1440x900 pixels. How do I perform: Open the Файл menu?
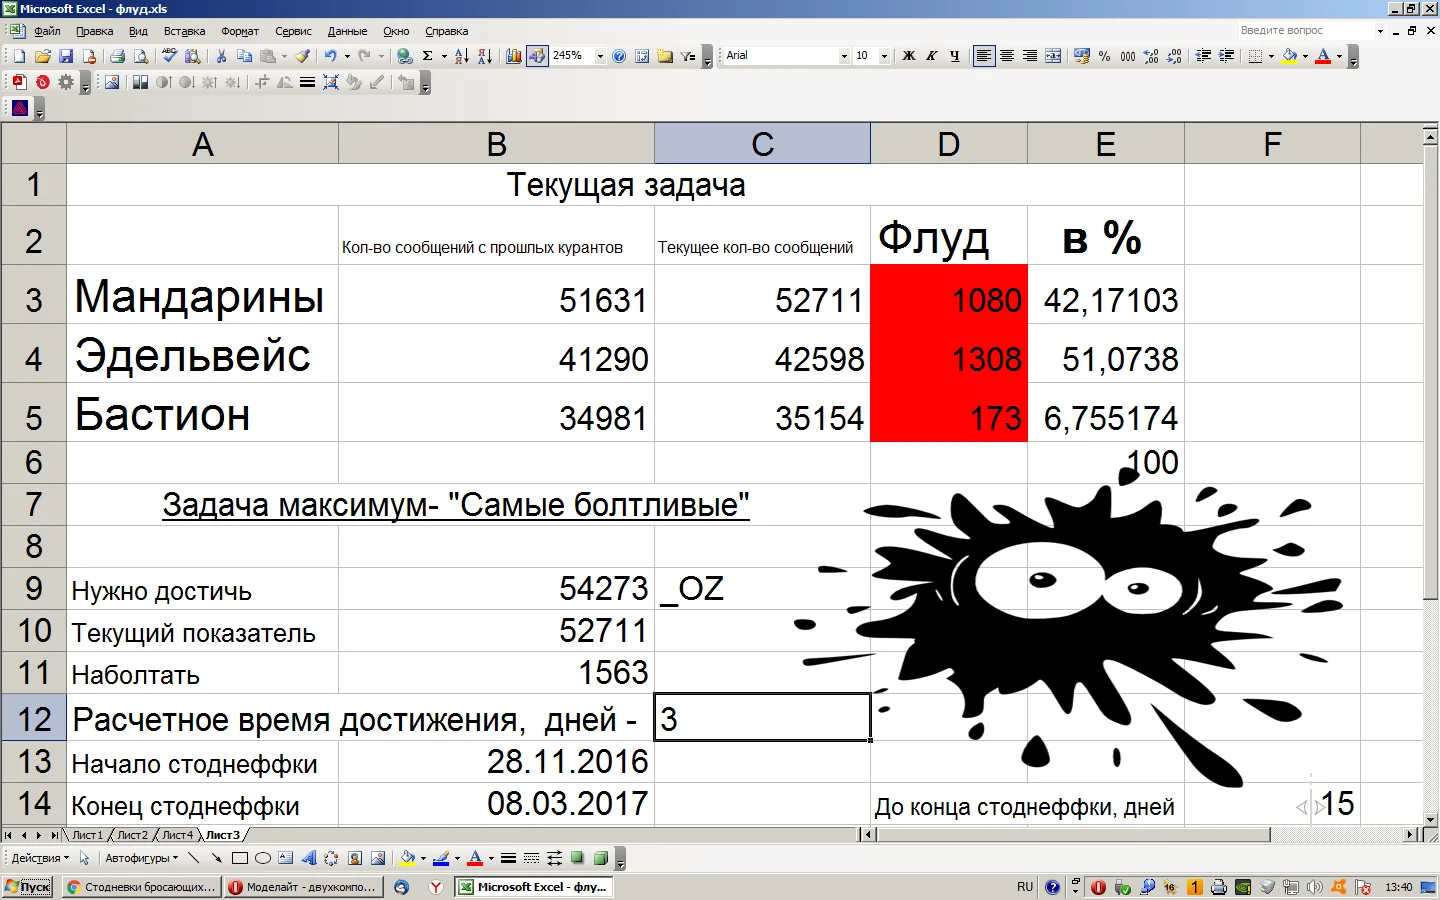[x=47, y=31]
